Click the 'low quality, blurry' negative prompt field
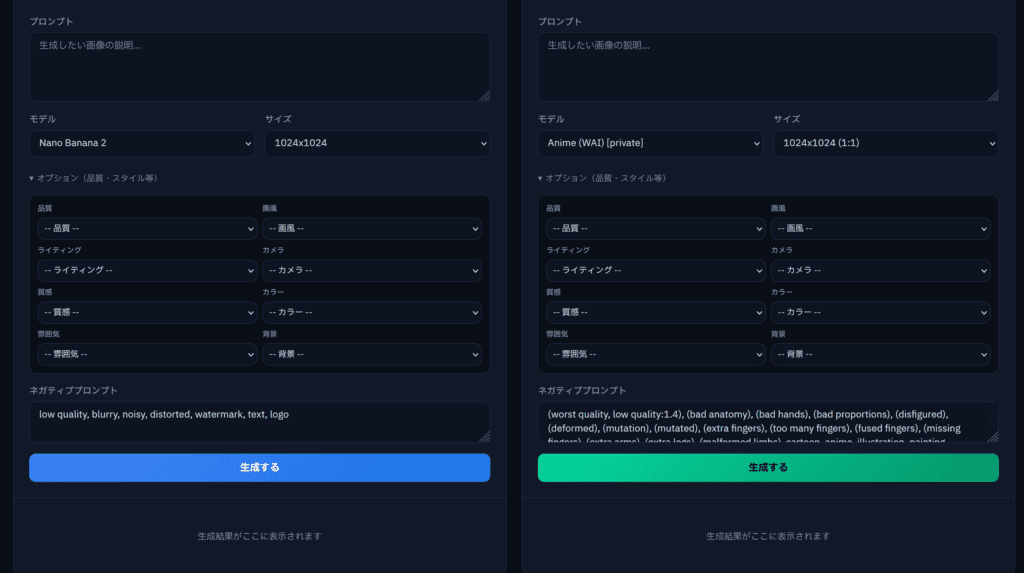This screenshot has height=573, width=1024. [x=259, y=422]
